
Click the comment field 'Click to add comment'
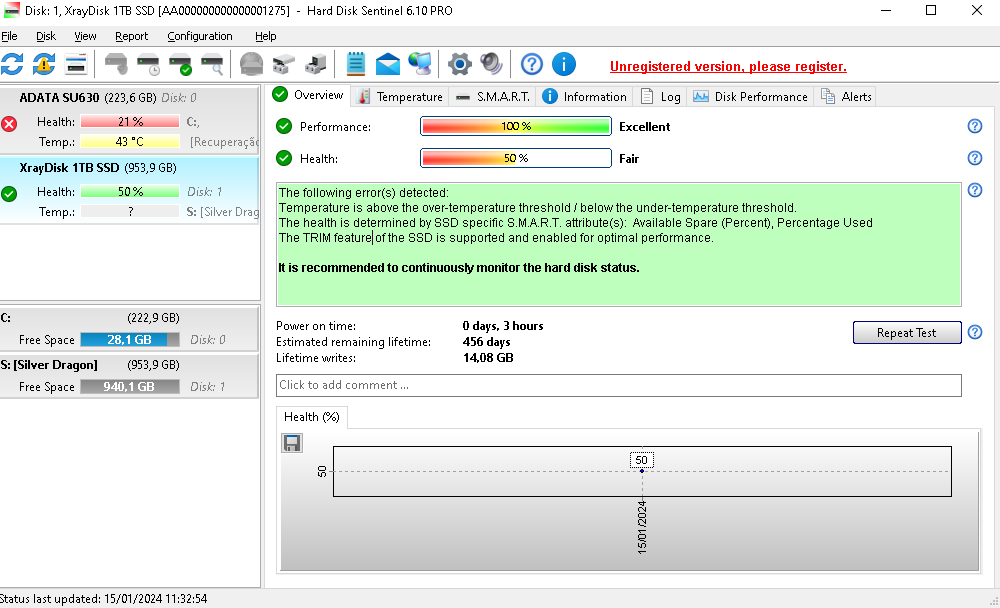pyautogui.click(x=619, y=385)
